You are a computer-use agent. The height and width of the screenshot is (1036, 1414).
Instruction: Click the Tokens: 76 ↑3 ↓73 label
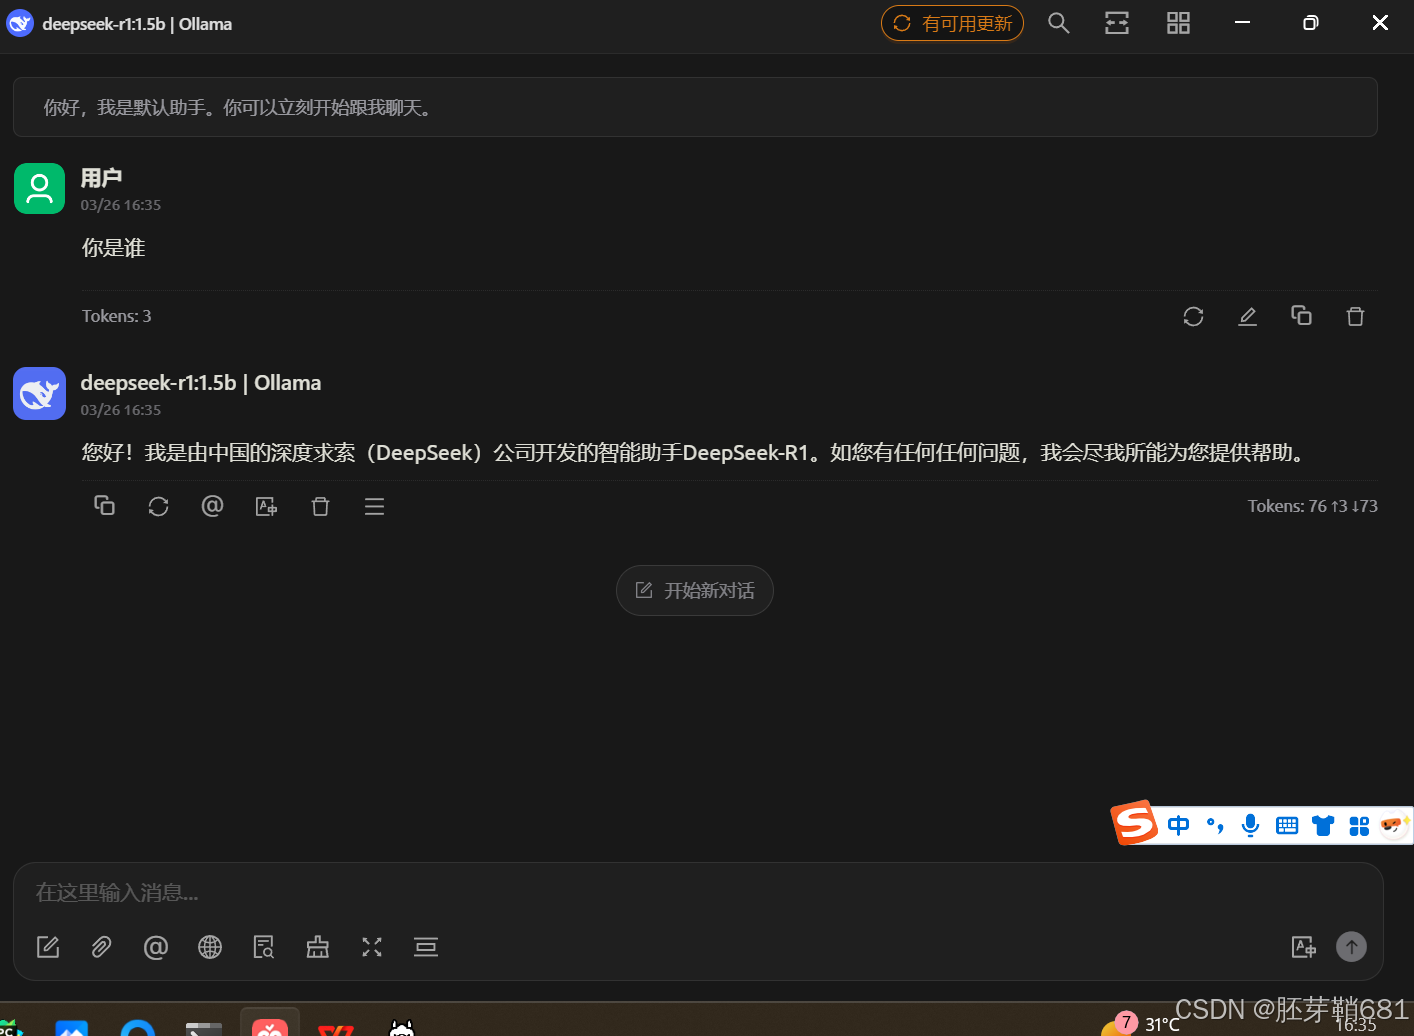pyautogui.click(x=1313, y=506)
